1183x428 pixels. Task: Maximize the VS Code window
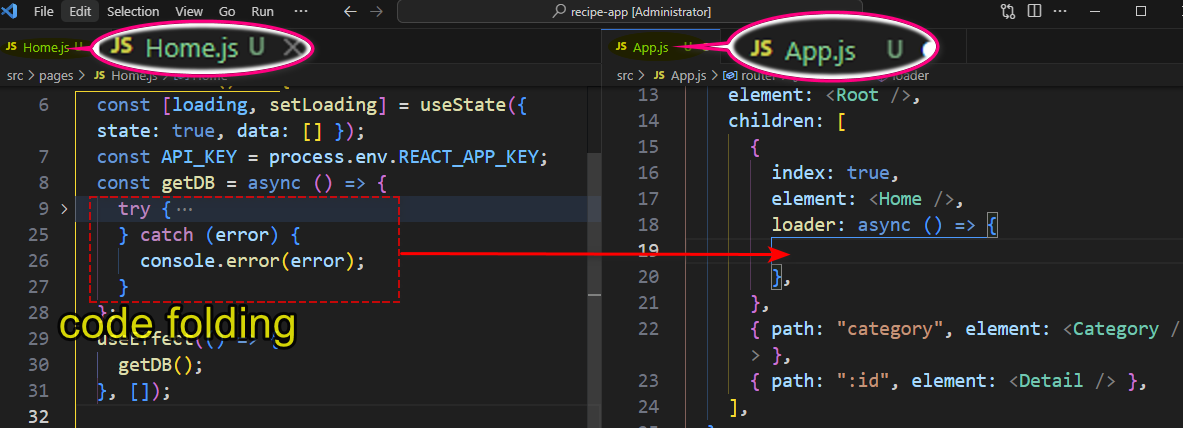point(1141,12)
